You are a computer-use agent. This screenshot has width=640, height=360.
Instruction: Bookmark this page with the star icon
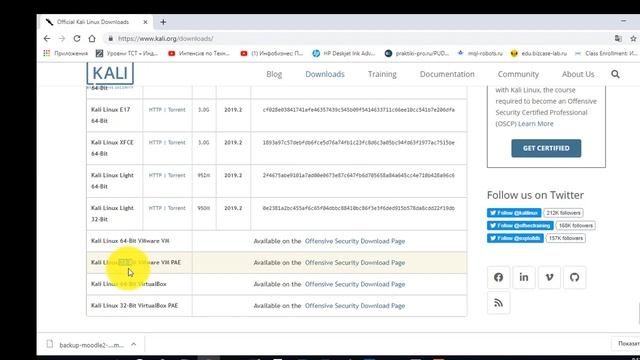click(x=633, y=38)
